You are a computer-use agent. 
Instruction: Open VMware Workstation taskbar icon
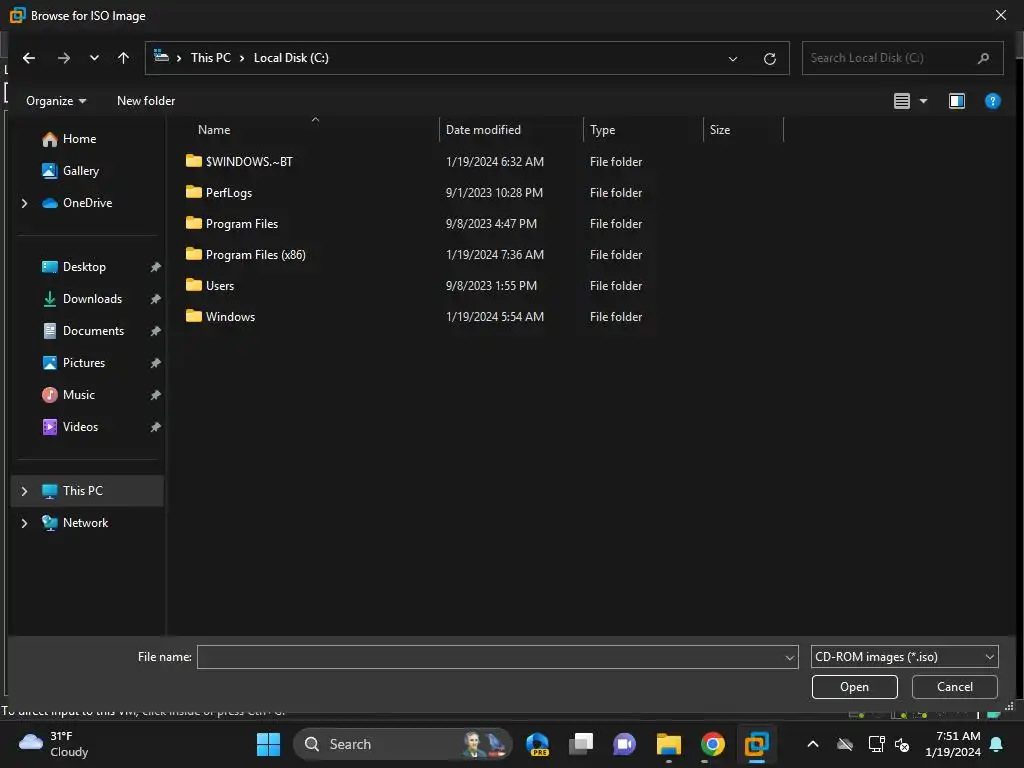coord(756,744)
